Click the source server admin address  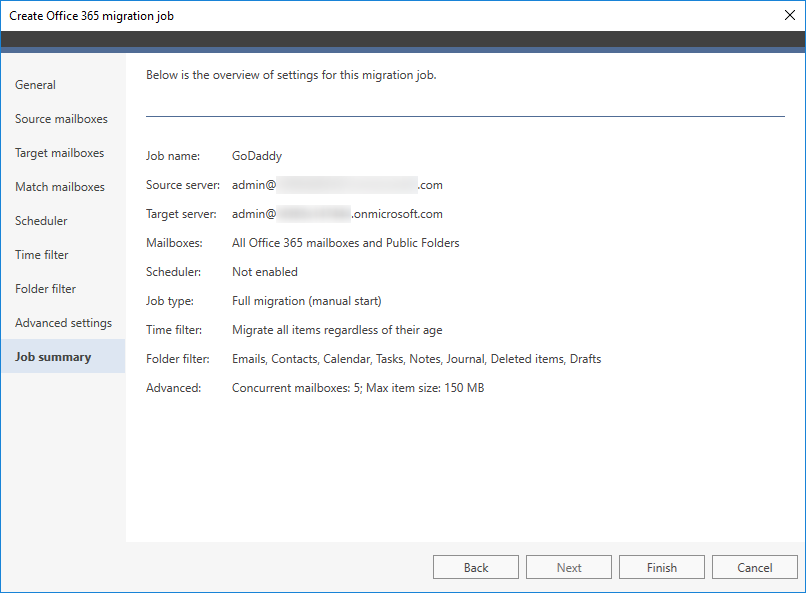pyautogui.click(x=337, y=185)
